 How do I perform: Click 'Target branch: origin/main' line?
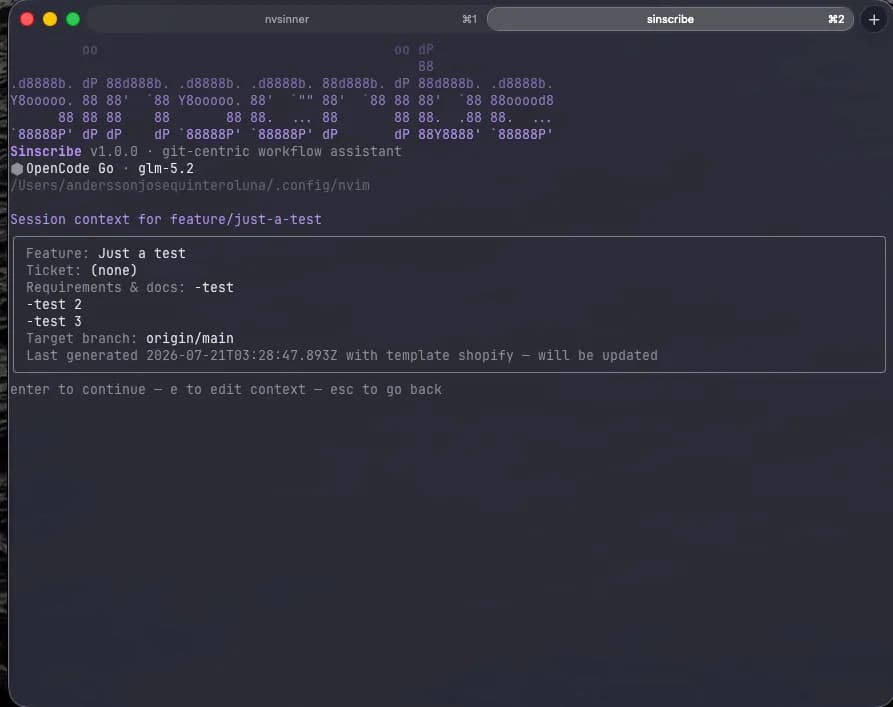[x=130, y=338]
